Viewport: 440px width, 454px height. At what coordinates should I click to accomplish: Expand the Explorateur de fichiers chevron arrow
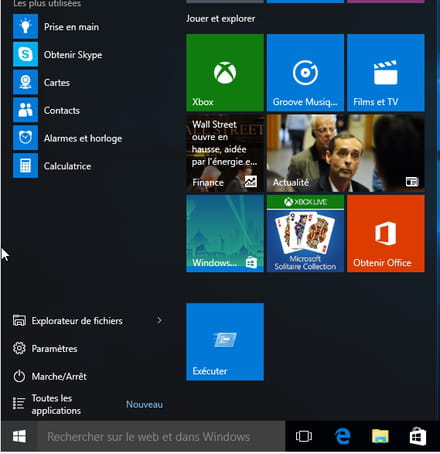[159, 320]
